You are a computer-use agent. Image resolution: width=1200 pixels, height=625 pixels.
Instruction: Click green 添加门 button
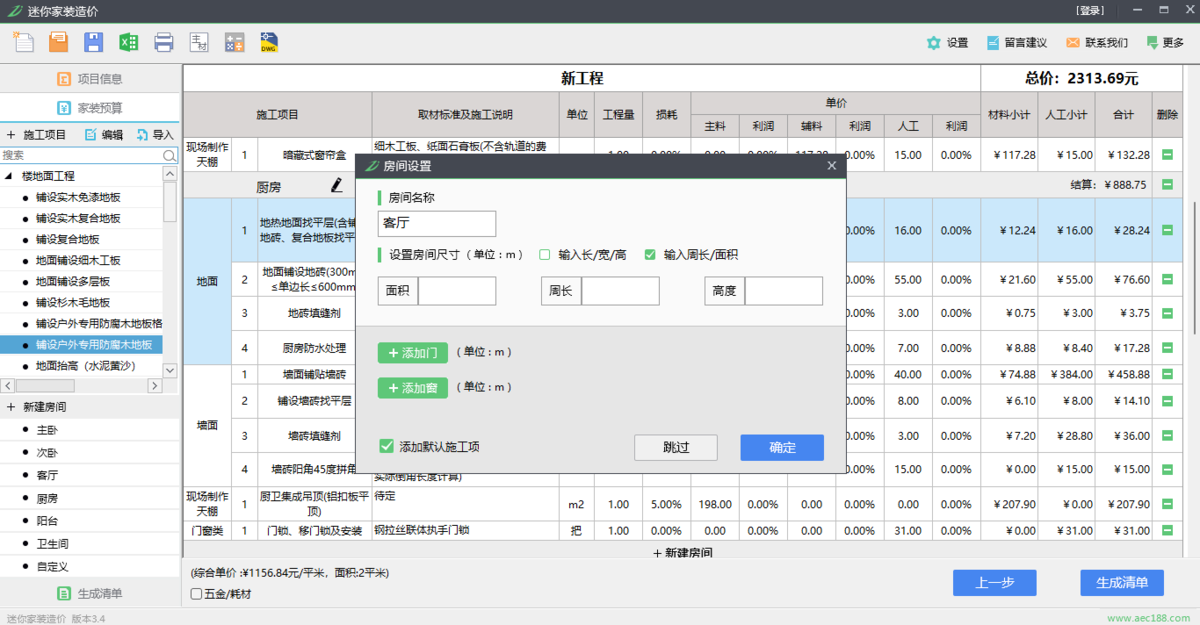[413, 352]
